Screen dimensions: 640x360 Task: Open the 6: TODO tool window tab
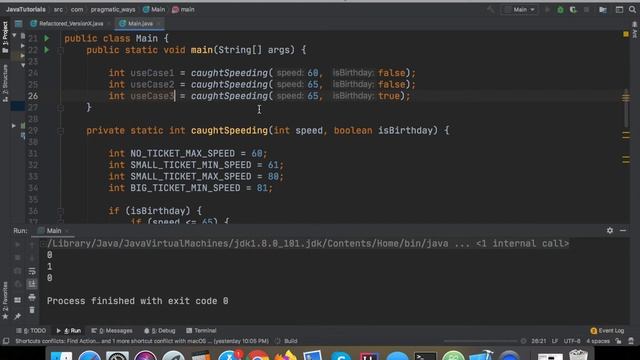pos(31,331)
